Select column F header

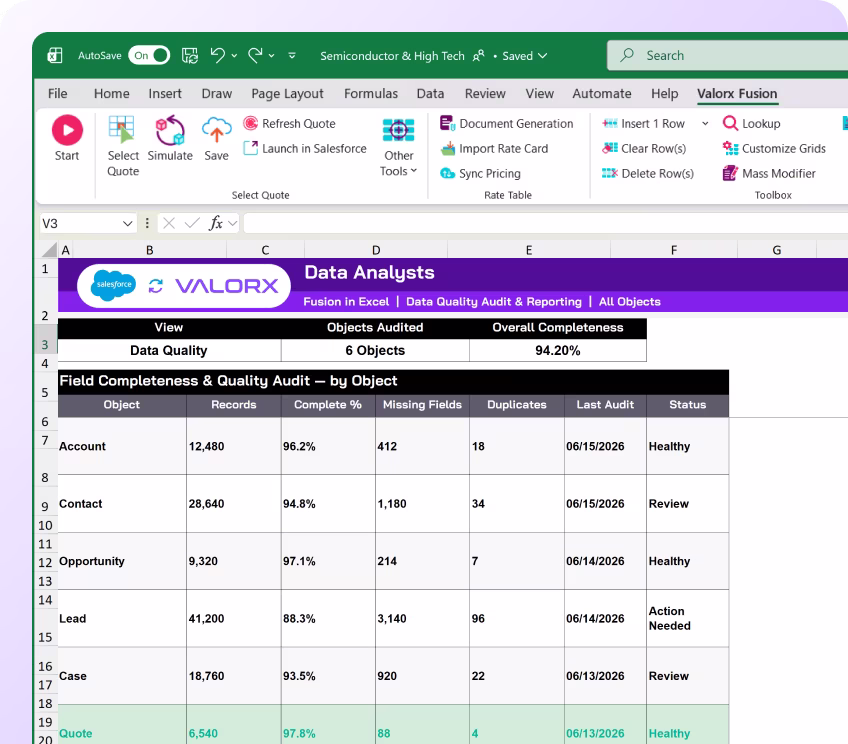674,250
